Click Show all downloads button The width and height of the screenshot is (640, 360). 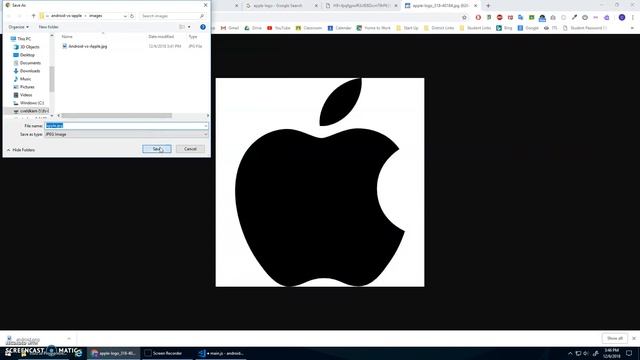click(615, 338)
